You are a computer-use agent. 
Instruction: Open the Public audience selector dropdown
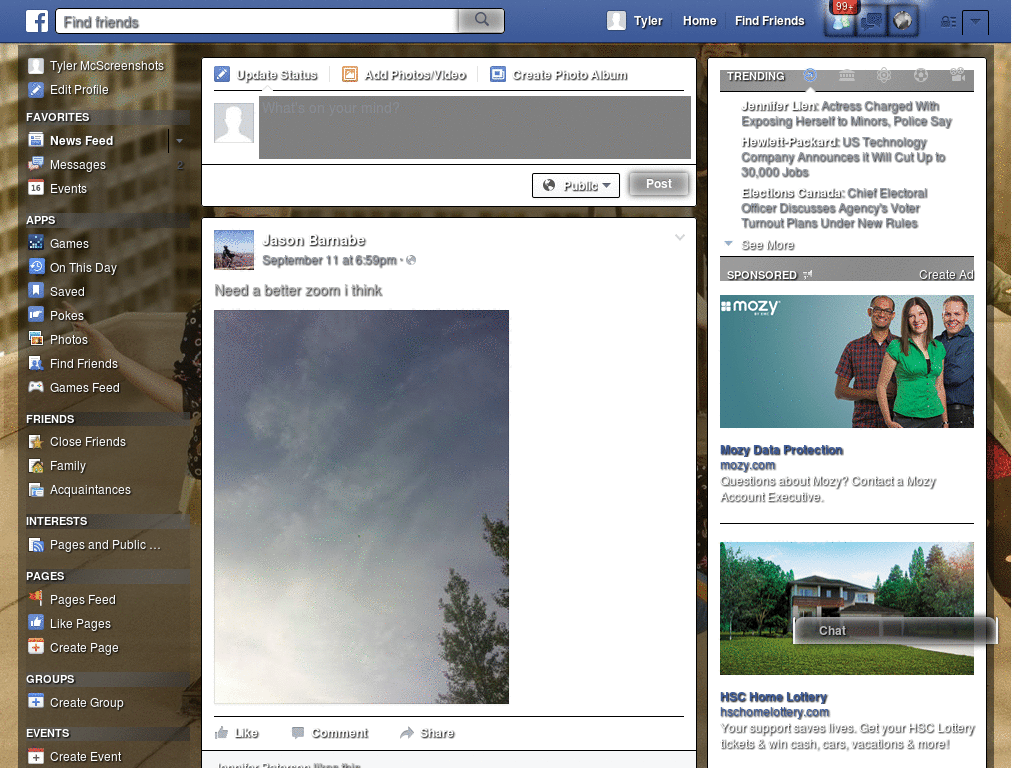575,185
